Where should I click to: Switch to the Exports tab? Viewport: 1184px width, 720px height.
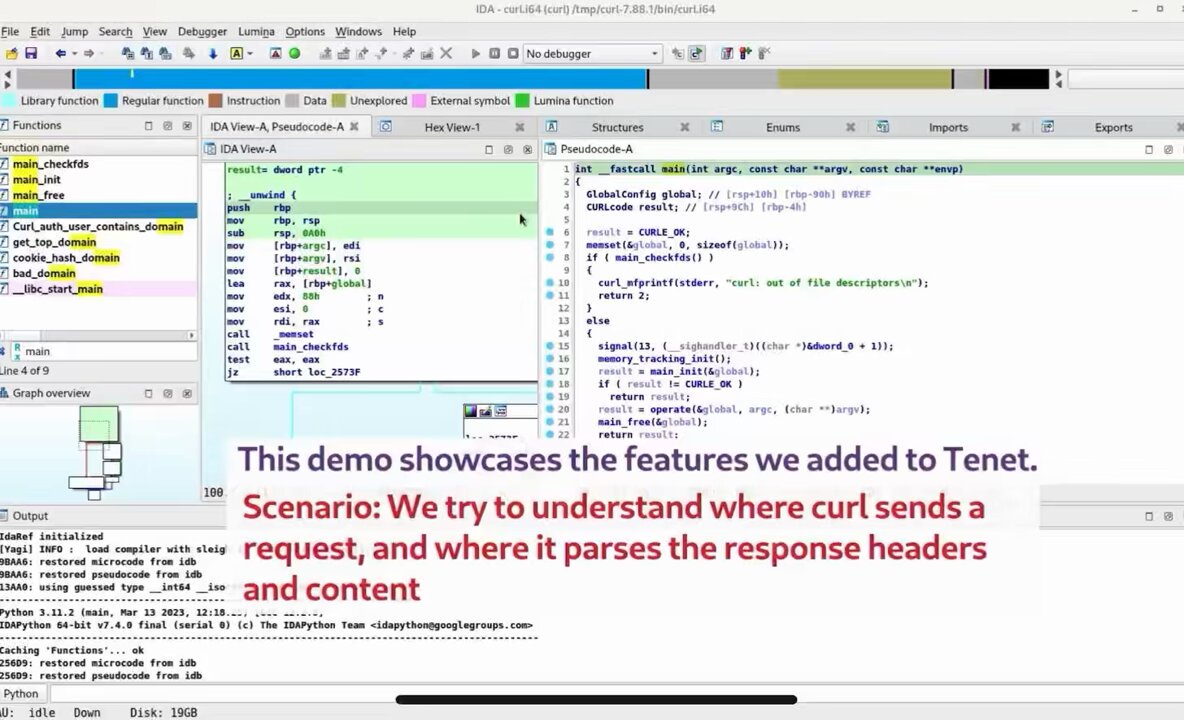1113,127
